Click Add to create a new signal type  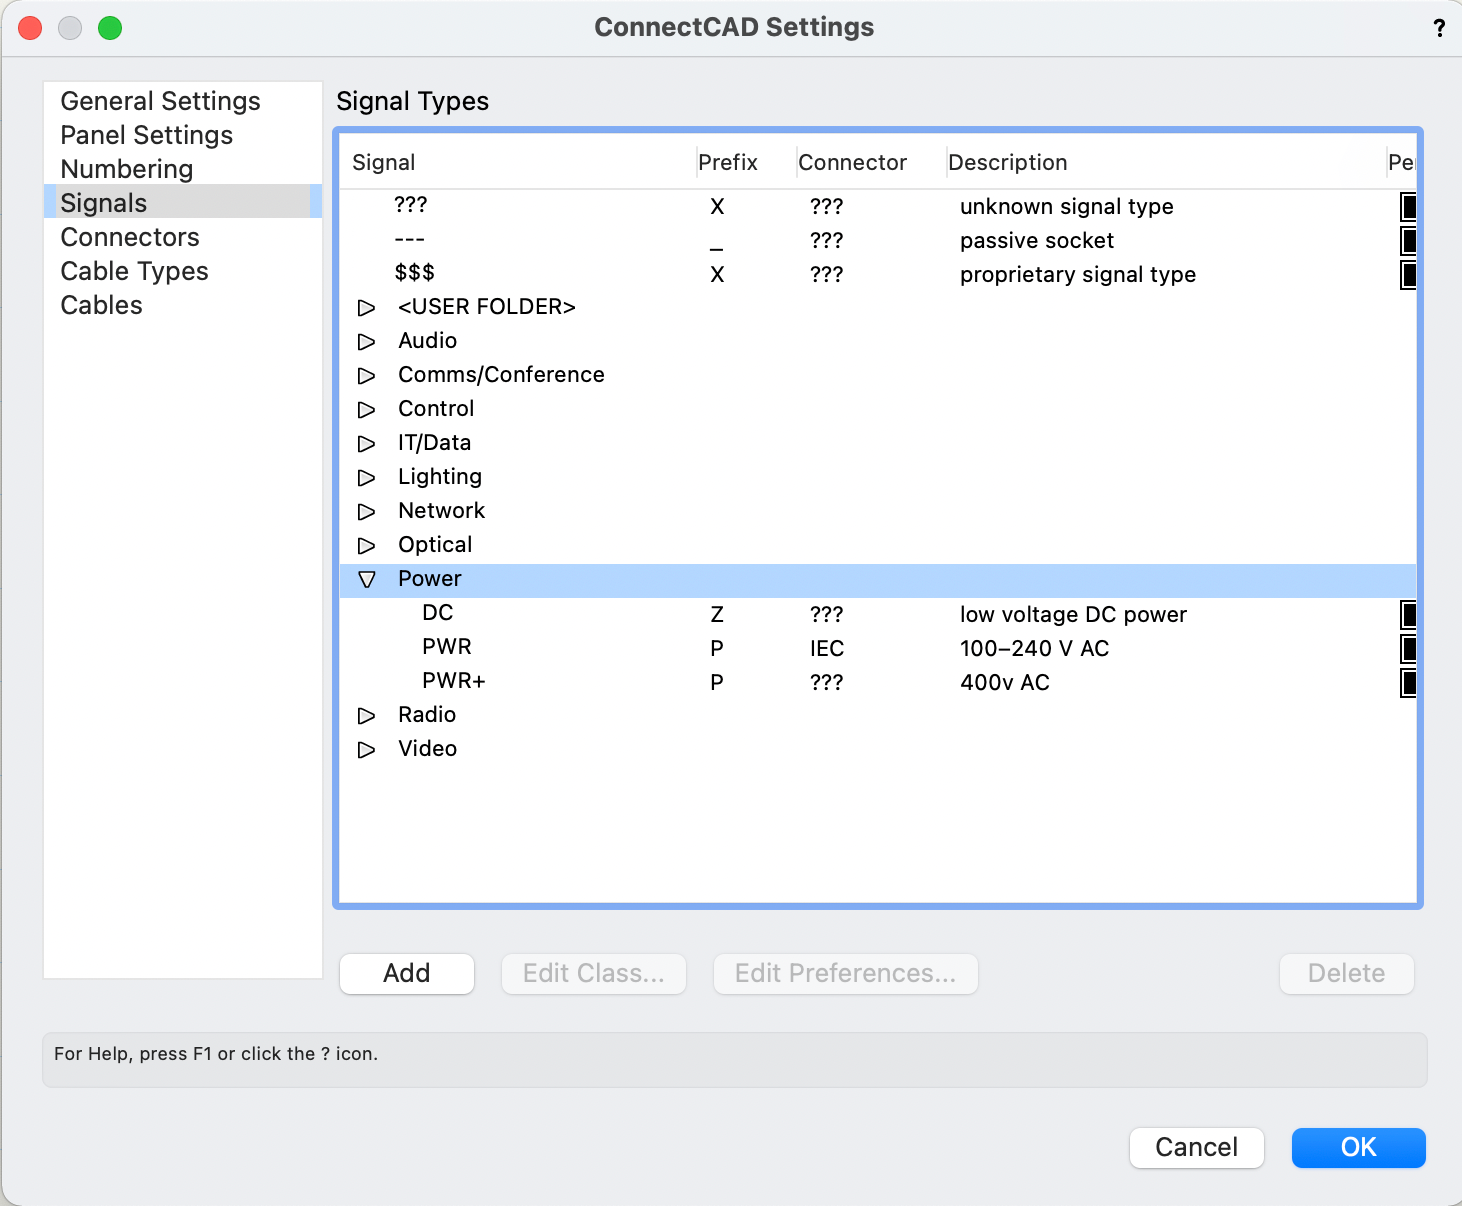406,973
